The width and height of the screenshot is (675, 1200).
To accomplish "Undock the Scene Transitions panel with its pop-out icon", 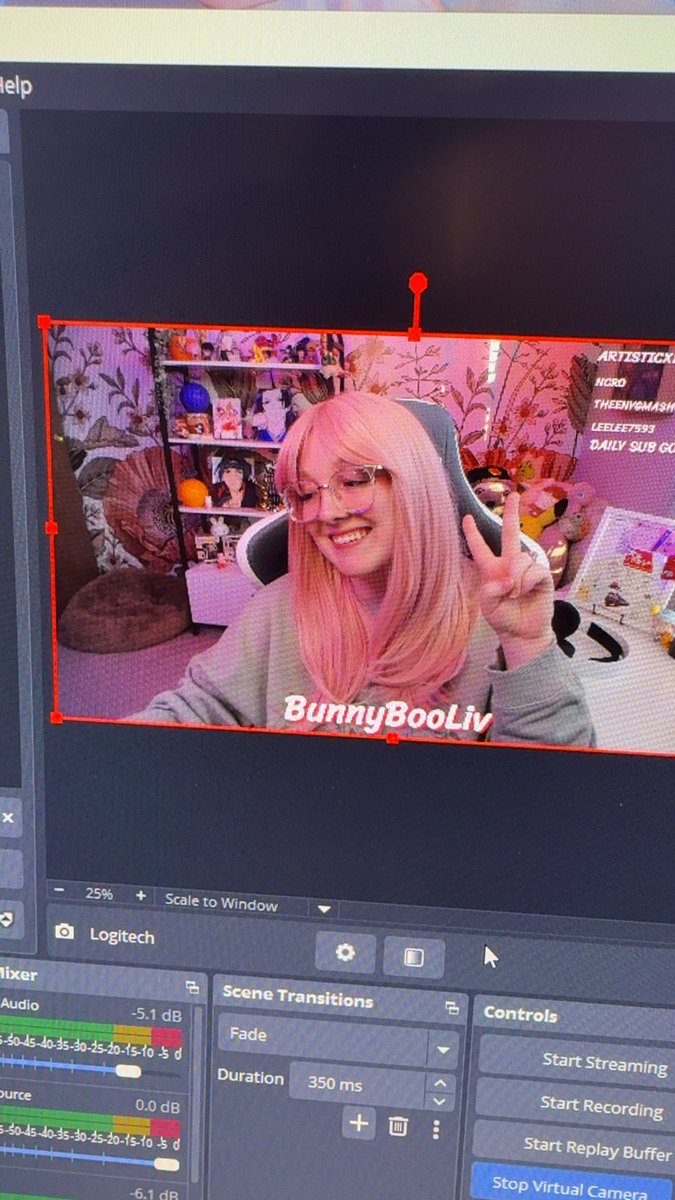I will 452,1007.
